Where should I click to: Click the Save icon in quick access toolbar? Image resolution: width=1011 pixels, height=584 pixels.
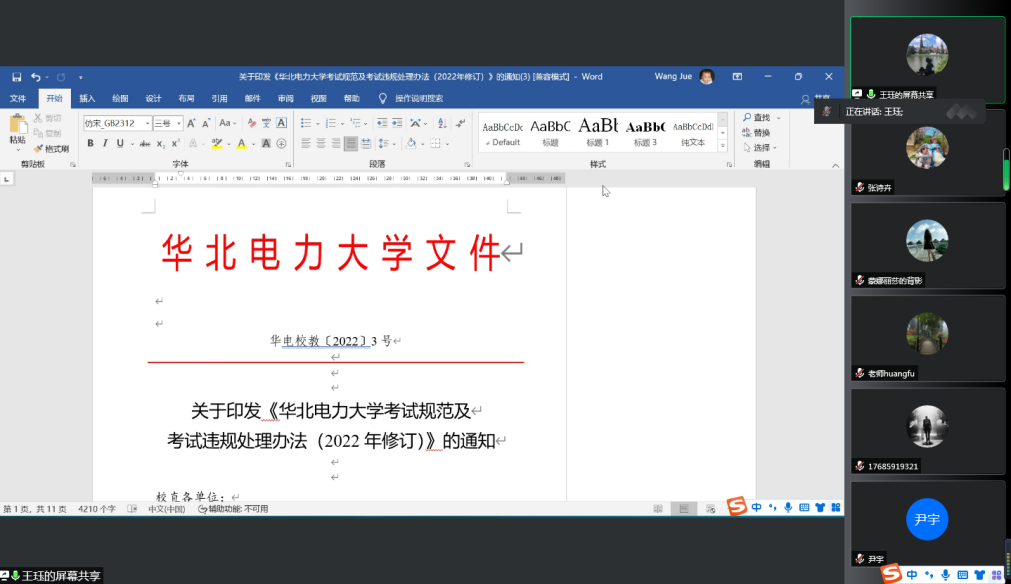click(16, 77)
